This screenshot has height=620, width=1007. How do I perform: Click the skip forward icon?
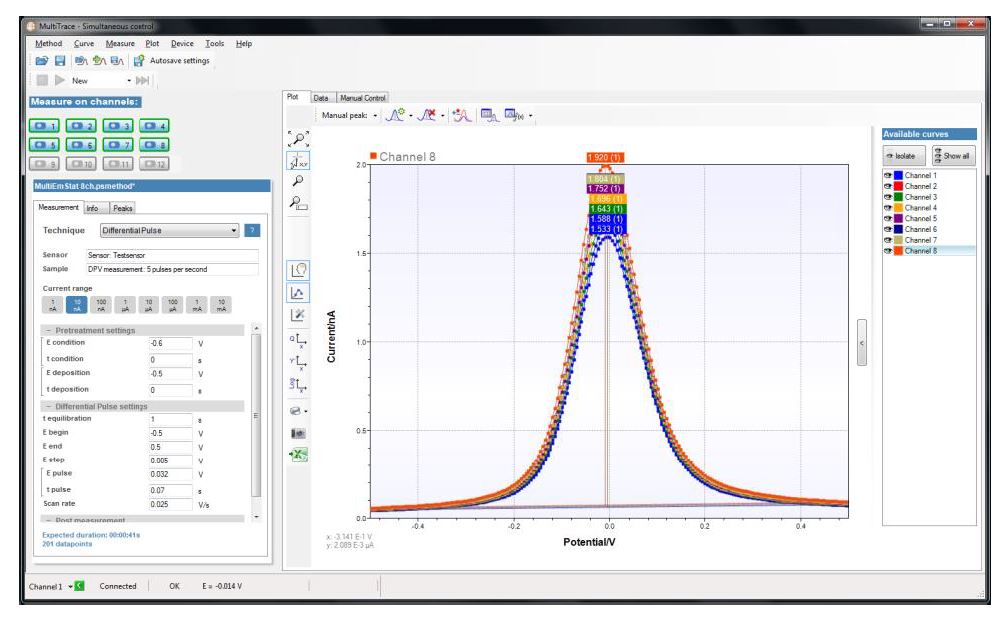pyautogui.click(x=143, y=80)
